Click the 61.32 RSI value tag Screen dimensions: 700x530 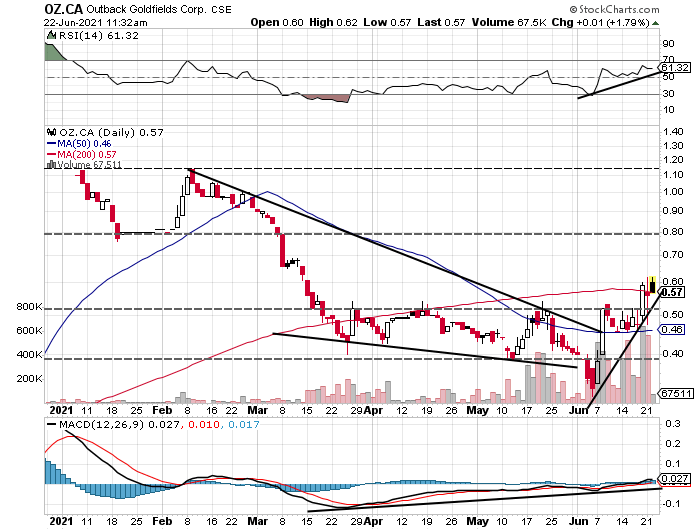pyautogui.click(x=675, y=67)
